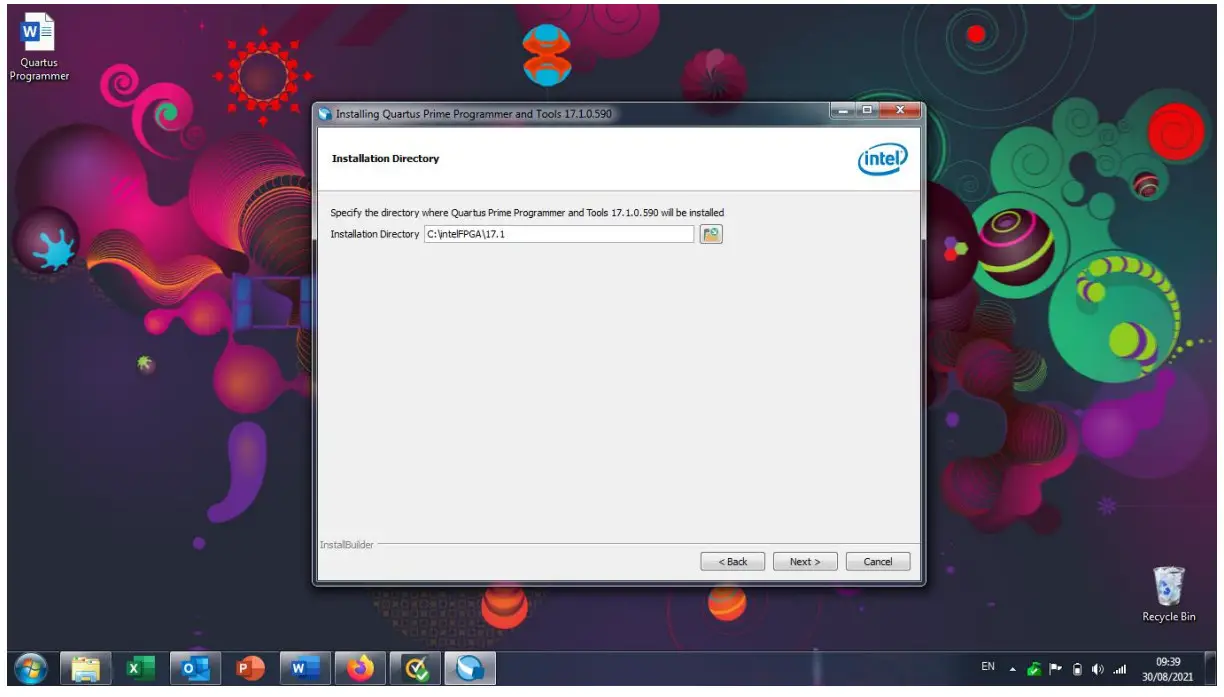Click the InstallBuilder label
Screen dimensions: 1224x697
pos(346,545)
